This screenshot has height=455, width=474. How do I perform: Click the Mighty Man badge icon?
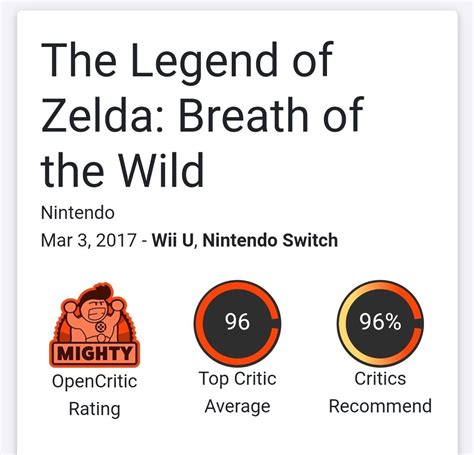tap(95, 325)
